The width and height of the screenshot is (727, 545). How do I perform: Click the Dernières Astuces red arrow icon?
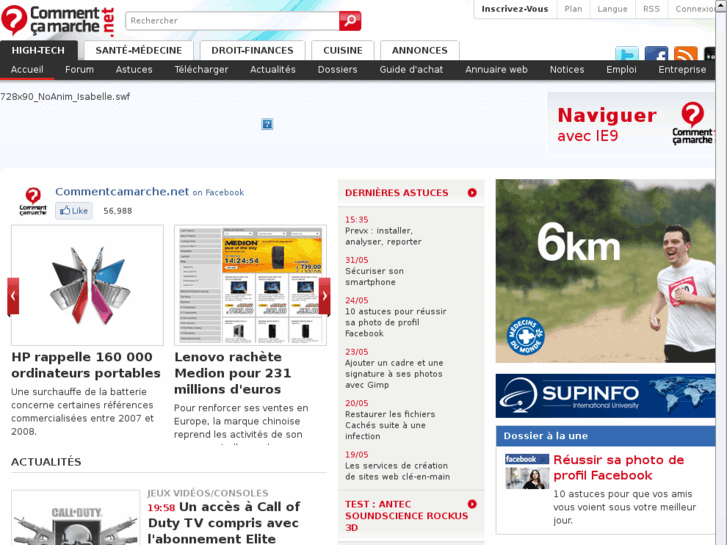(472, 192)
